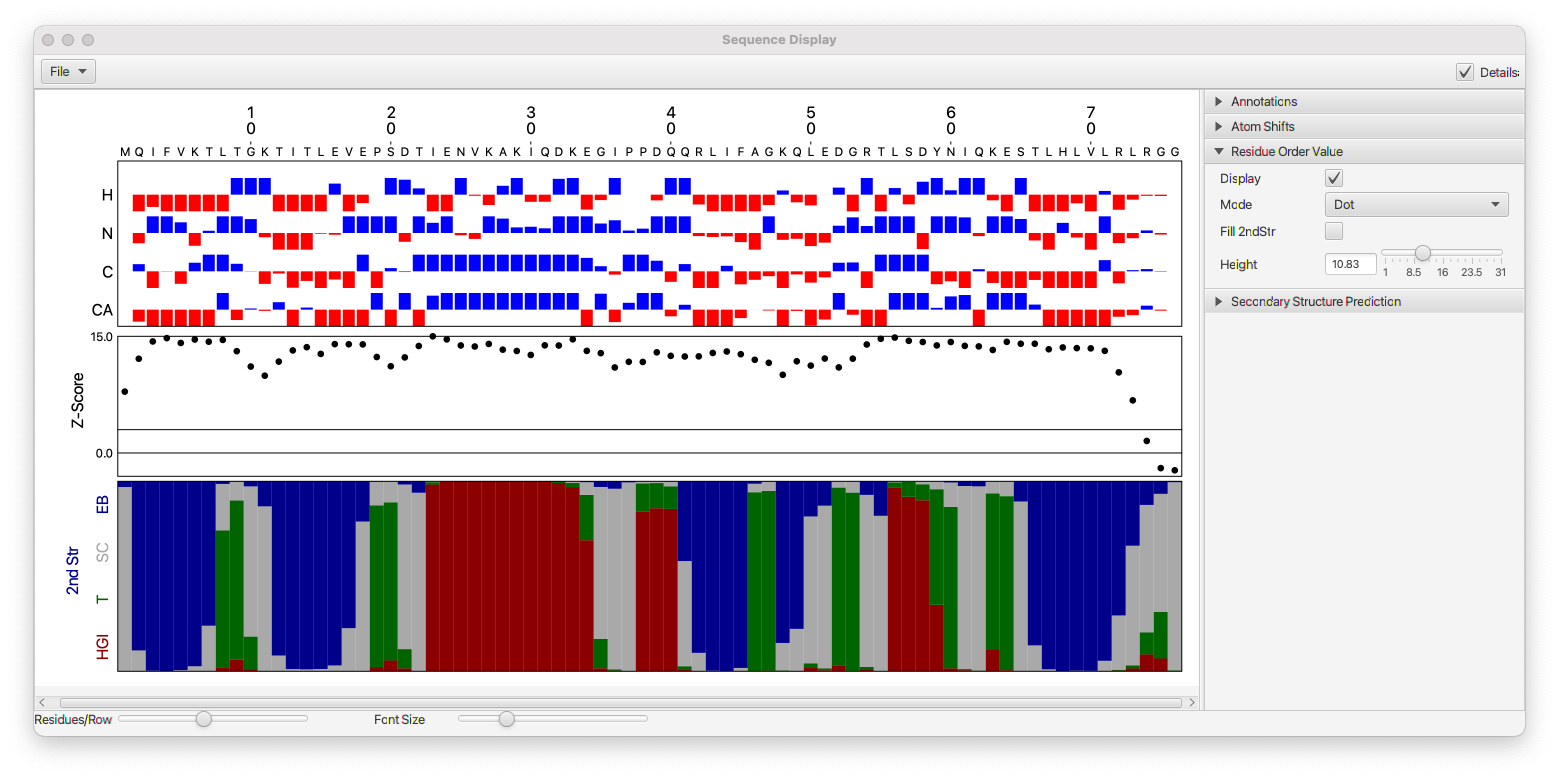Expand the Secondary Structure Prediction section
Image resolution: width=1559 pixels, height=778 pixels.
pyautogui.click(x=1364, y=301)
